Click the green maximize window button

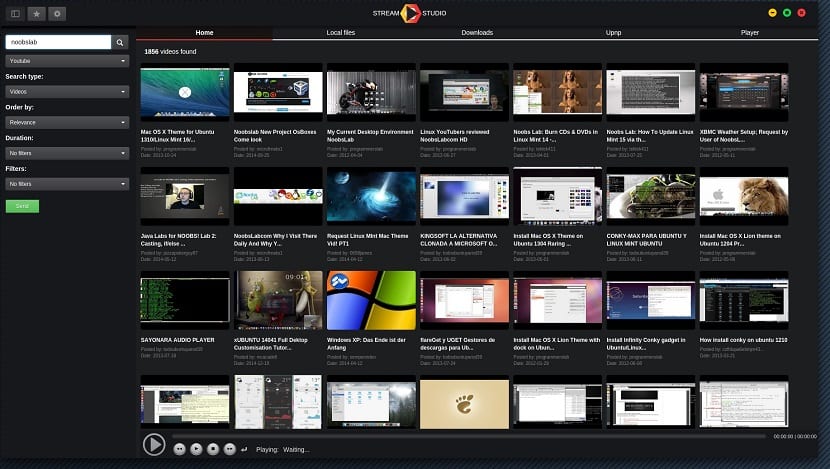tap(787, 13)
